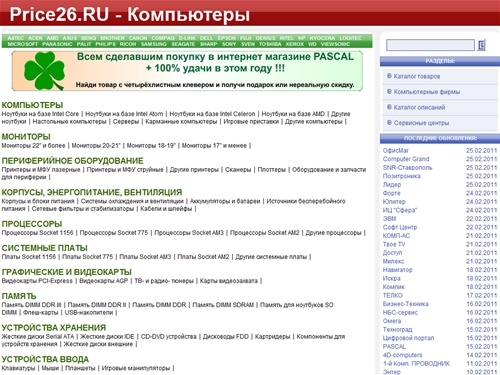Open Платы Socket 775 link
The width and height of the screenshot is (500, 375).
[x=88, y=257]
